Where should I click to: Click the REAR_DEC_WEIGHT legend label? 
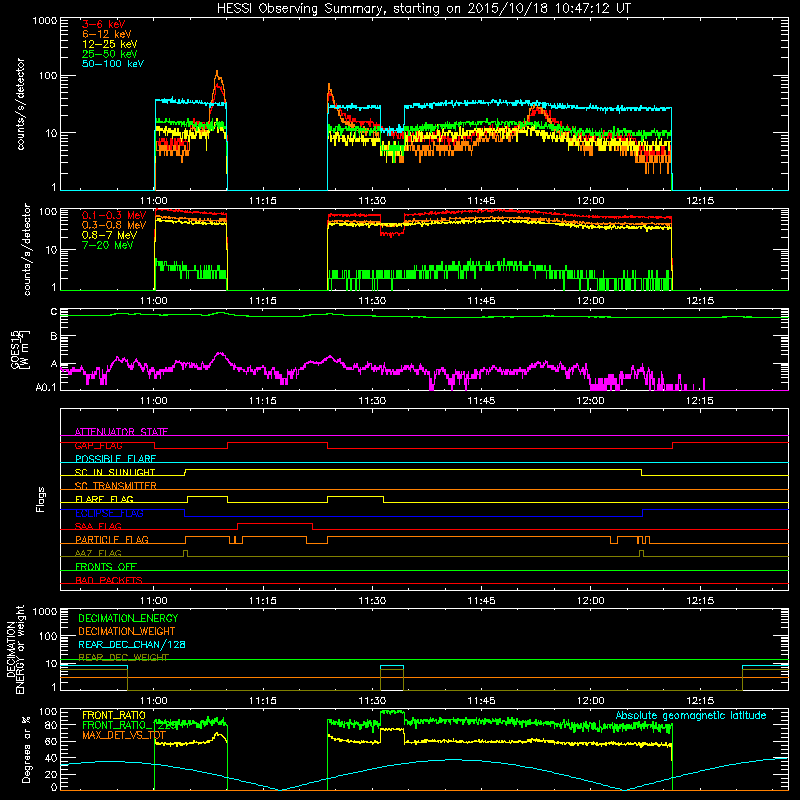(x=123, y=658)
